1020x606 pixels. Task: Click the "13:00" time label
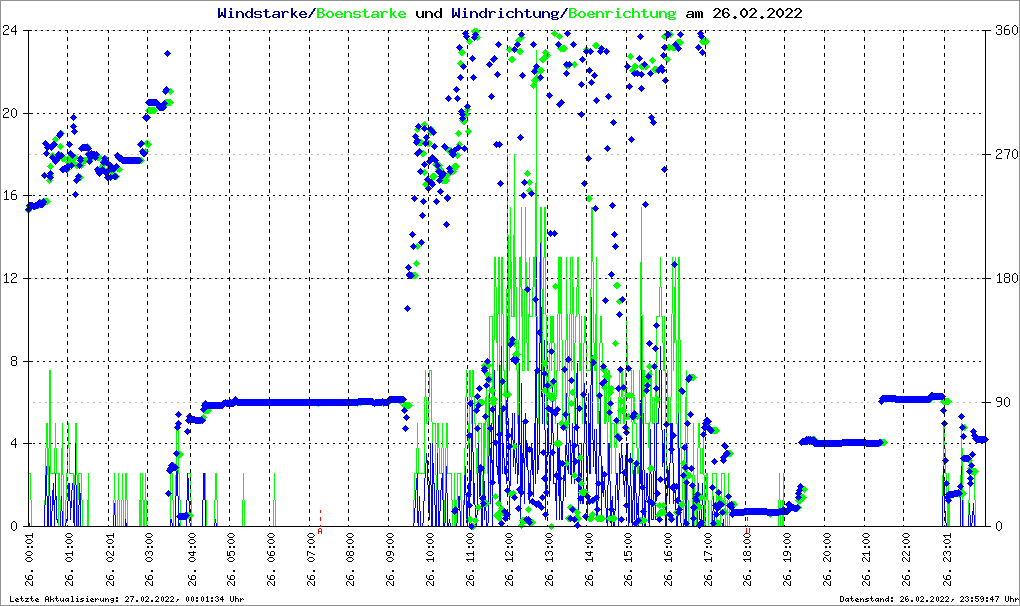click(x=549, y=549)
